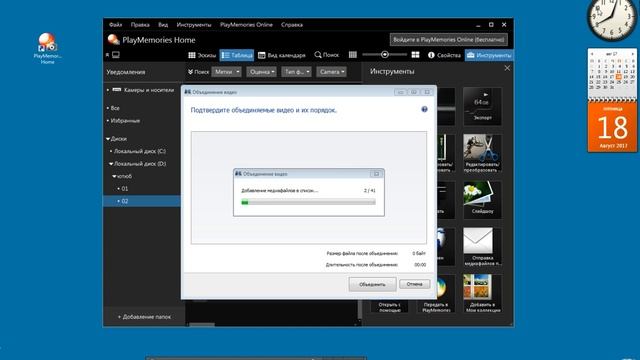Click Войдите в PlayMemories Online button
Screen dimensions: 640x360
449,40
